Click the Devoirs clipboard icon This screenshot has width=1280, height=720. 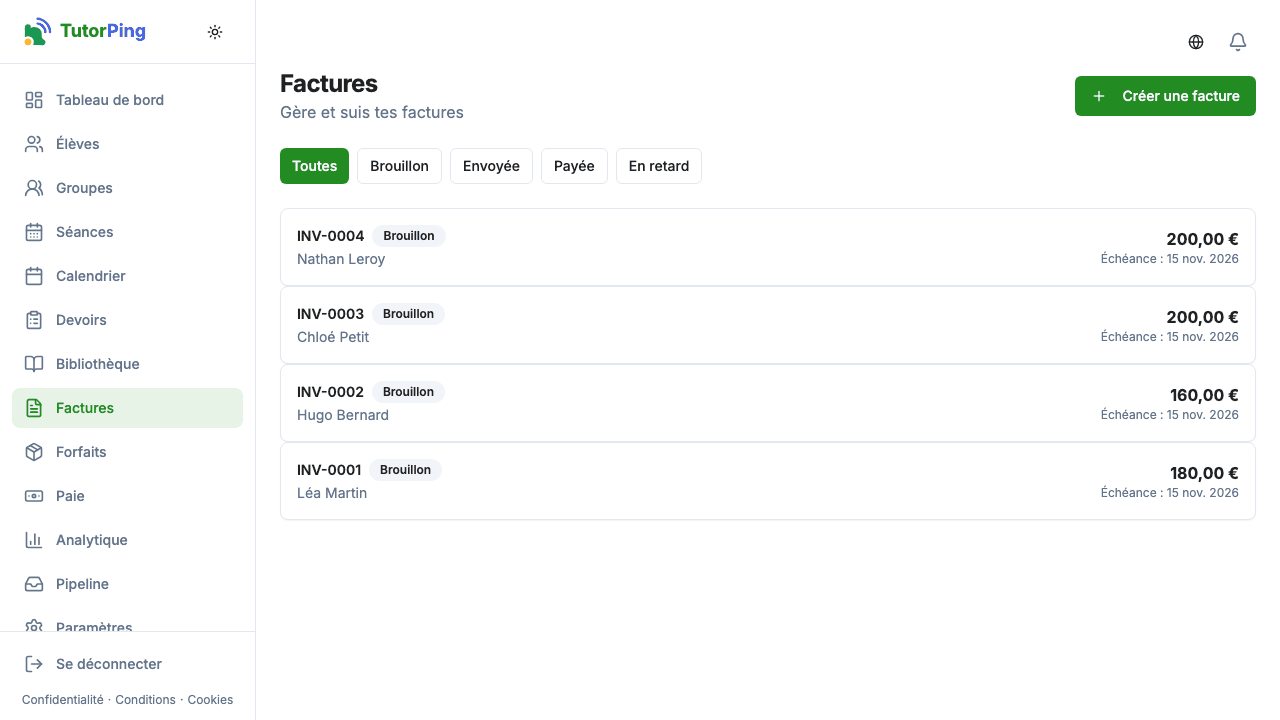pyautogui.click(x=34, y=320)
